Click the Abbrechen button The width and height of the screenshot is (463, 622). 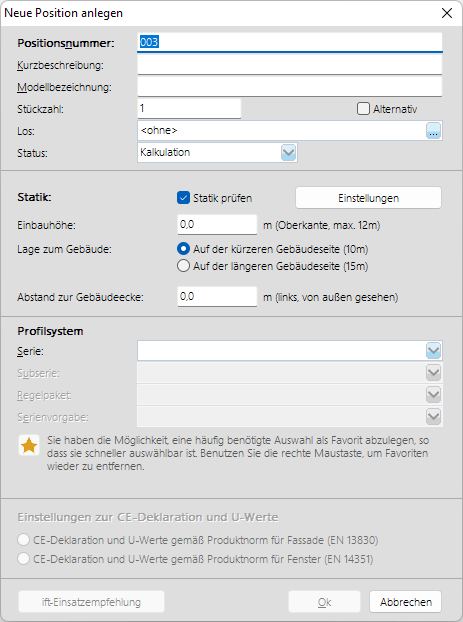click(x=405, y=602)
